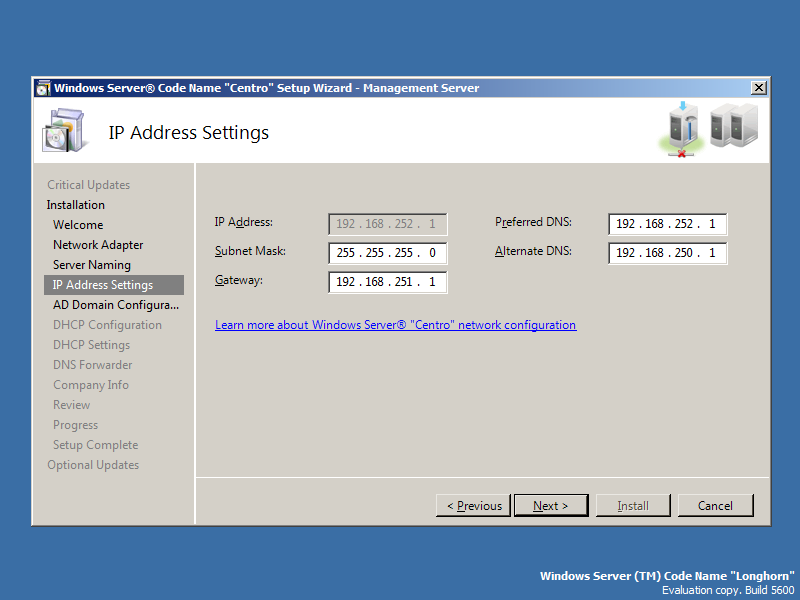Click the Alternate DNS label
The width and height of the screenshot is (800, 600).
[533, 251]
